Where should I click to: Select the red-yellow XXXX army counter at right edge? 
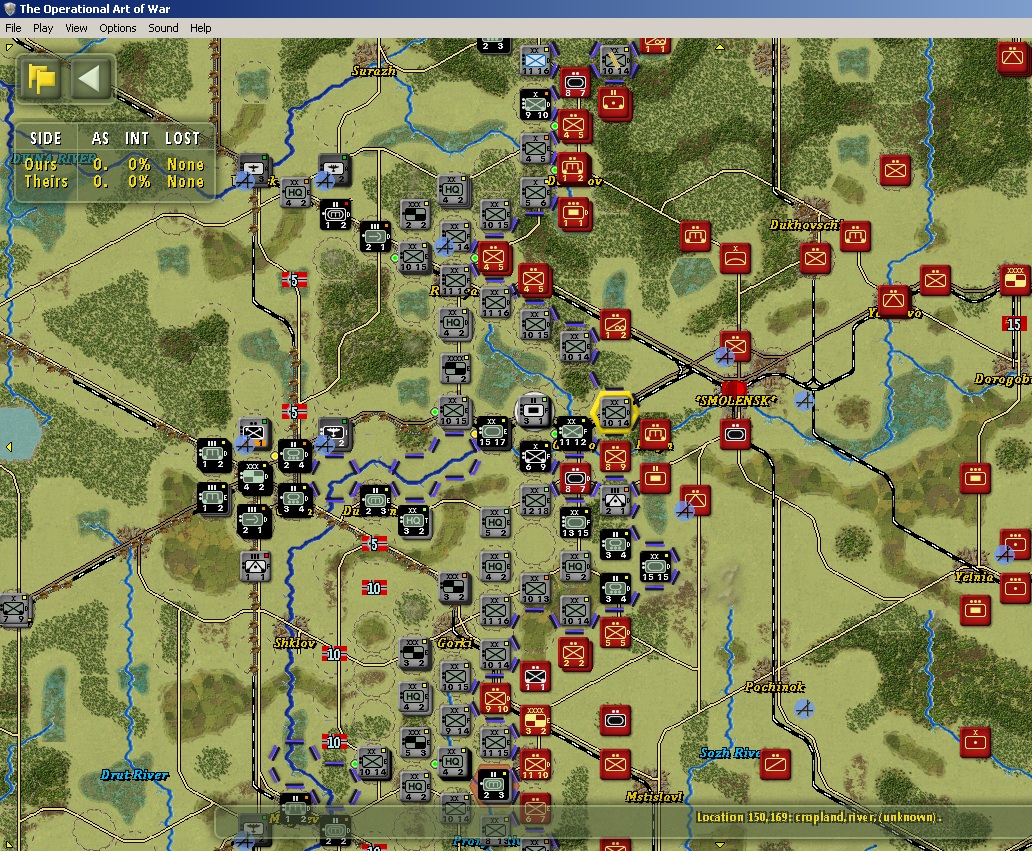[x=1016, y=279]
